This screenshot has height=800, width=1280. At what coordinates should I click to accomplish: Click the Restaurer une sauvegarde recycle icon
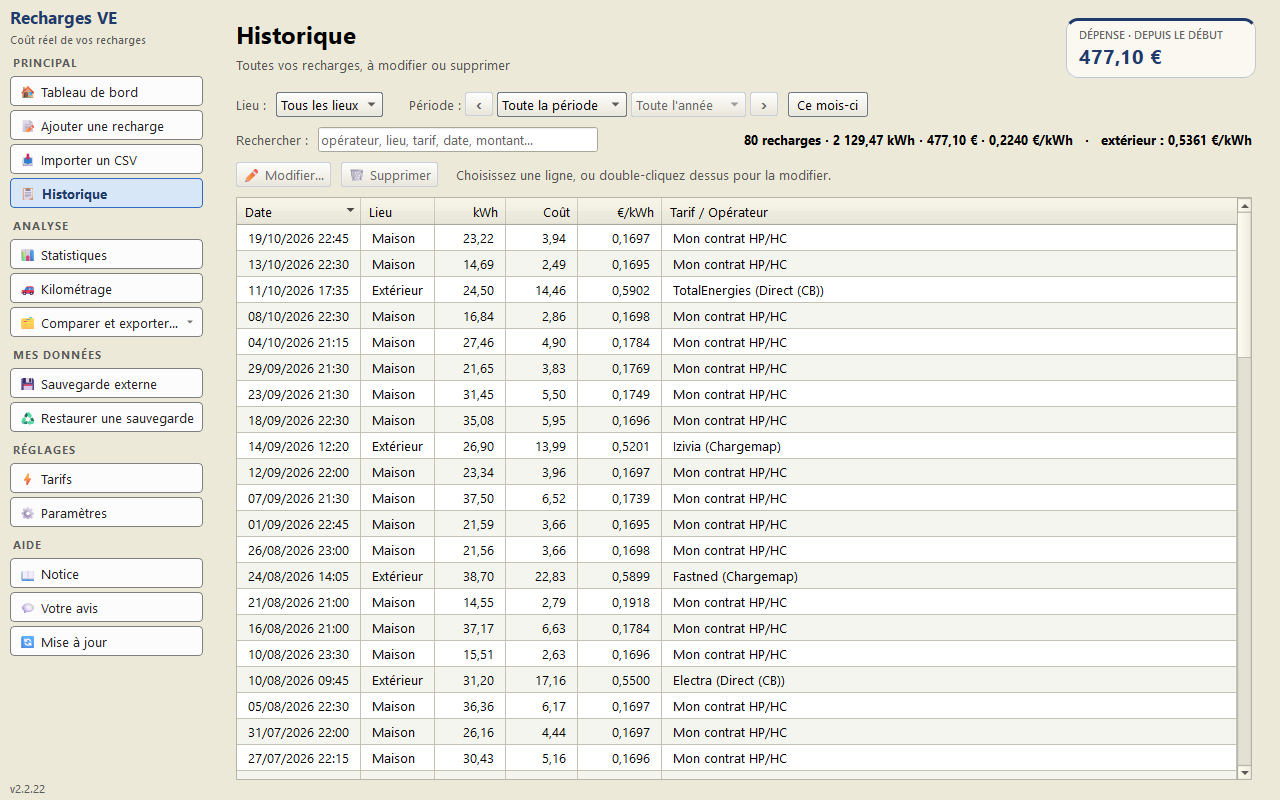click(28, 418)
